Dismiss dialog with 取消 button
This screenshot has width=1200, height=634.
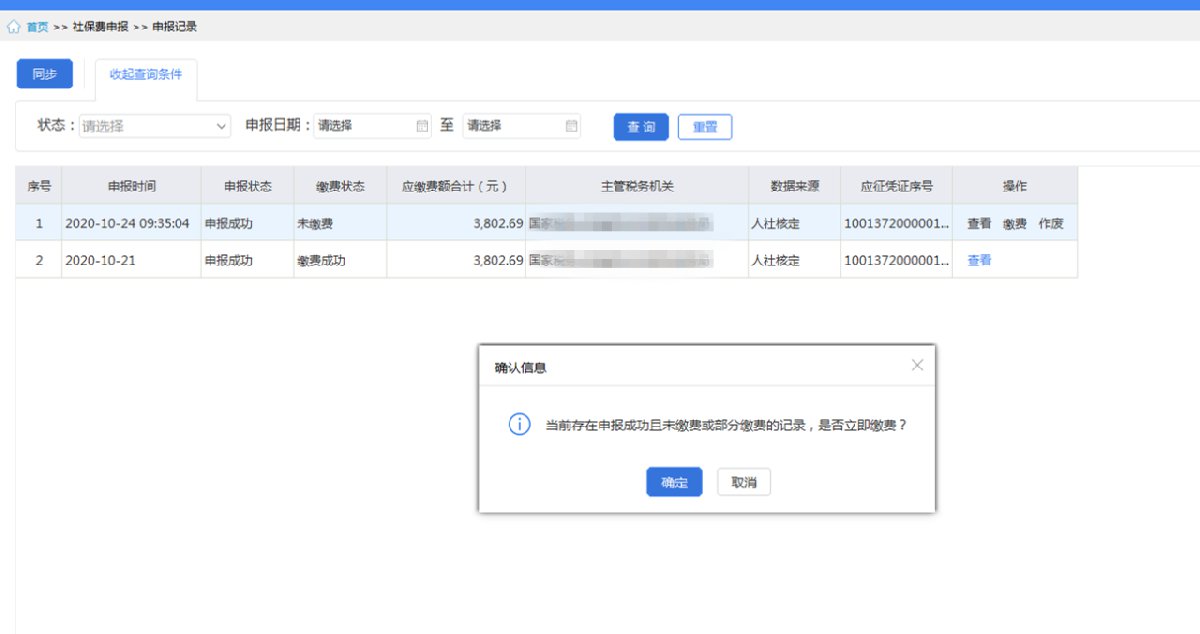(x=744, y=482)
